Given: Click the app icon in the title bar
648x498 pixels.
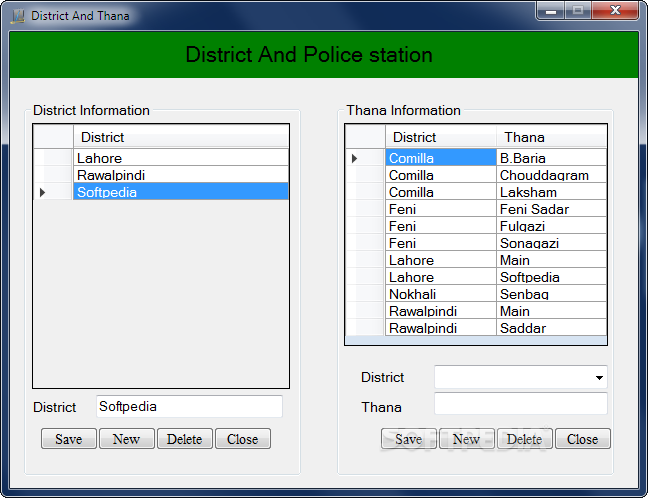Looking at the screenshot, I should coord(17,16).
